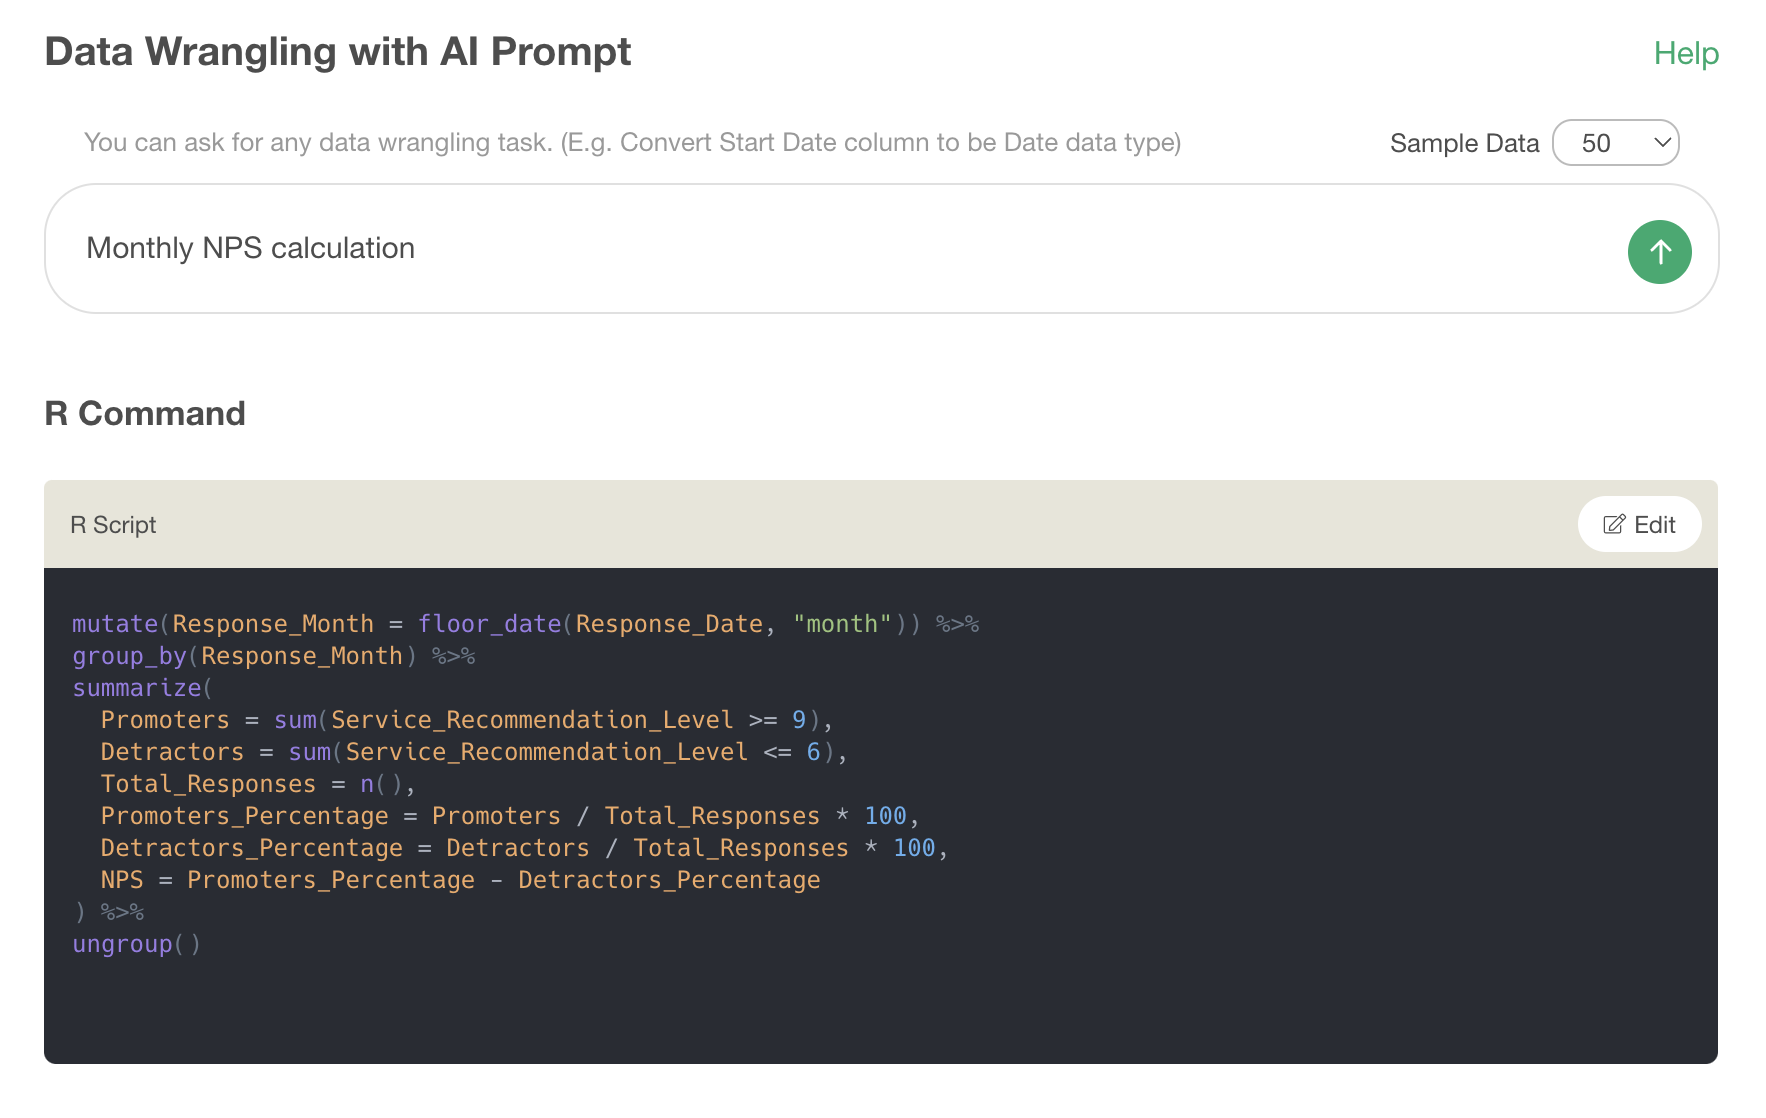Click the summarize keyword in the script
The height and width of the screenshot is (1118, 1766).
pos(137,688)
